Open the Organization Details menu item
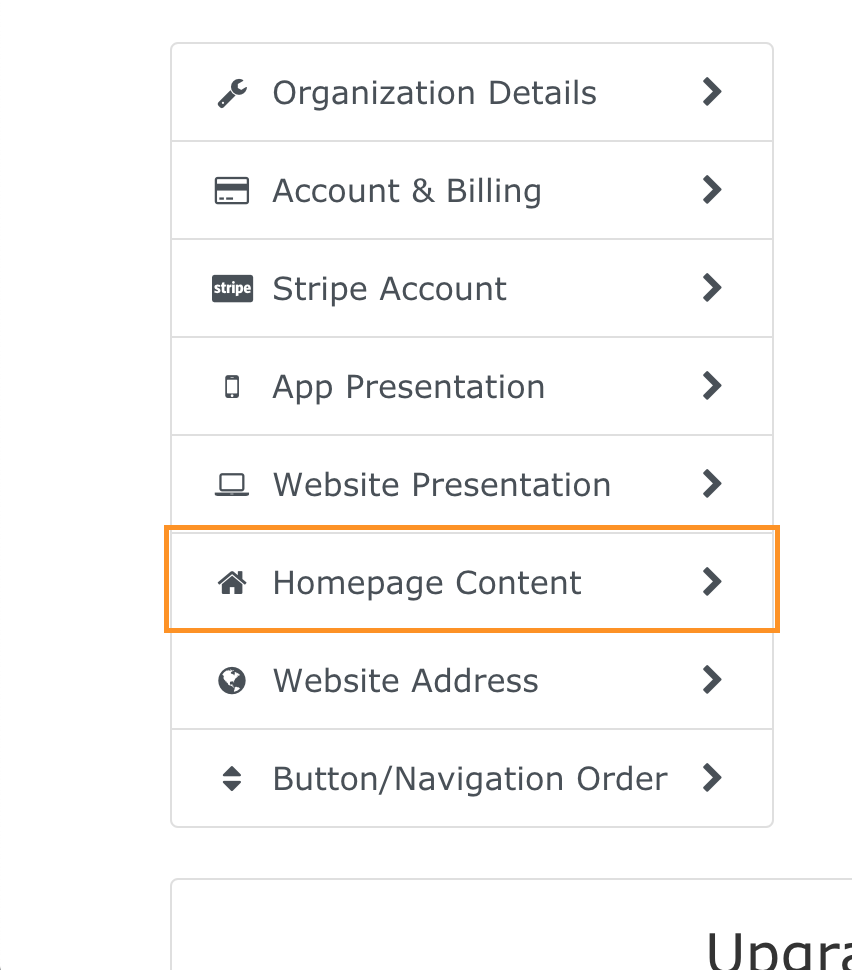The image size is (852, 970). click(434, 93)
